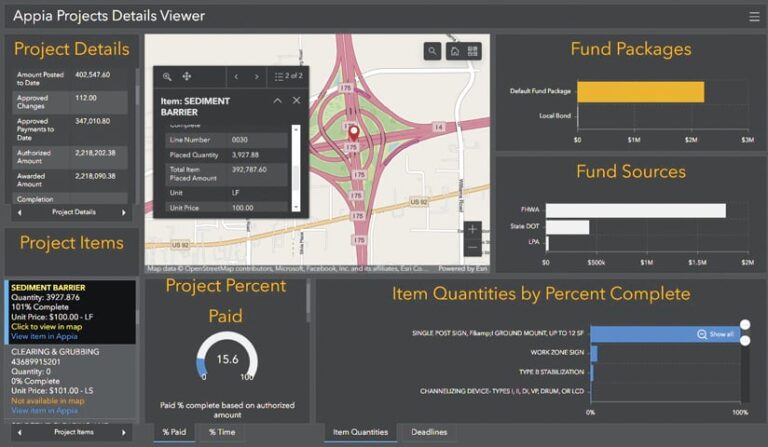Click Show all on the chart

(x=716, y=334)
